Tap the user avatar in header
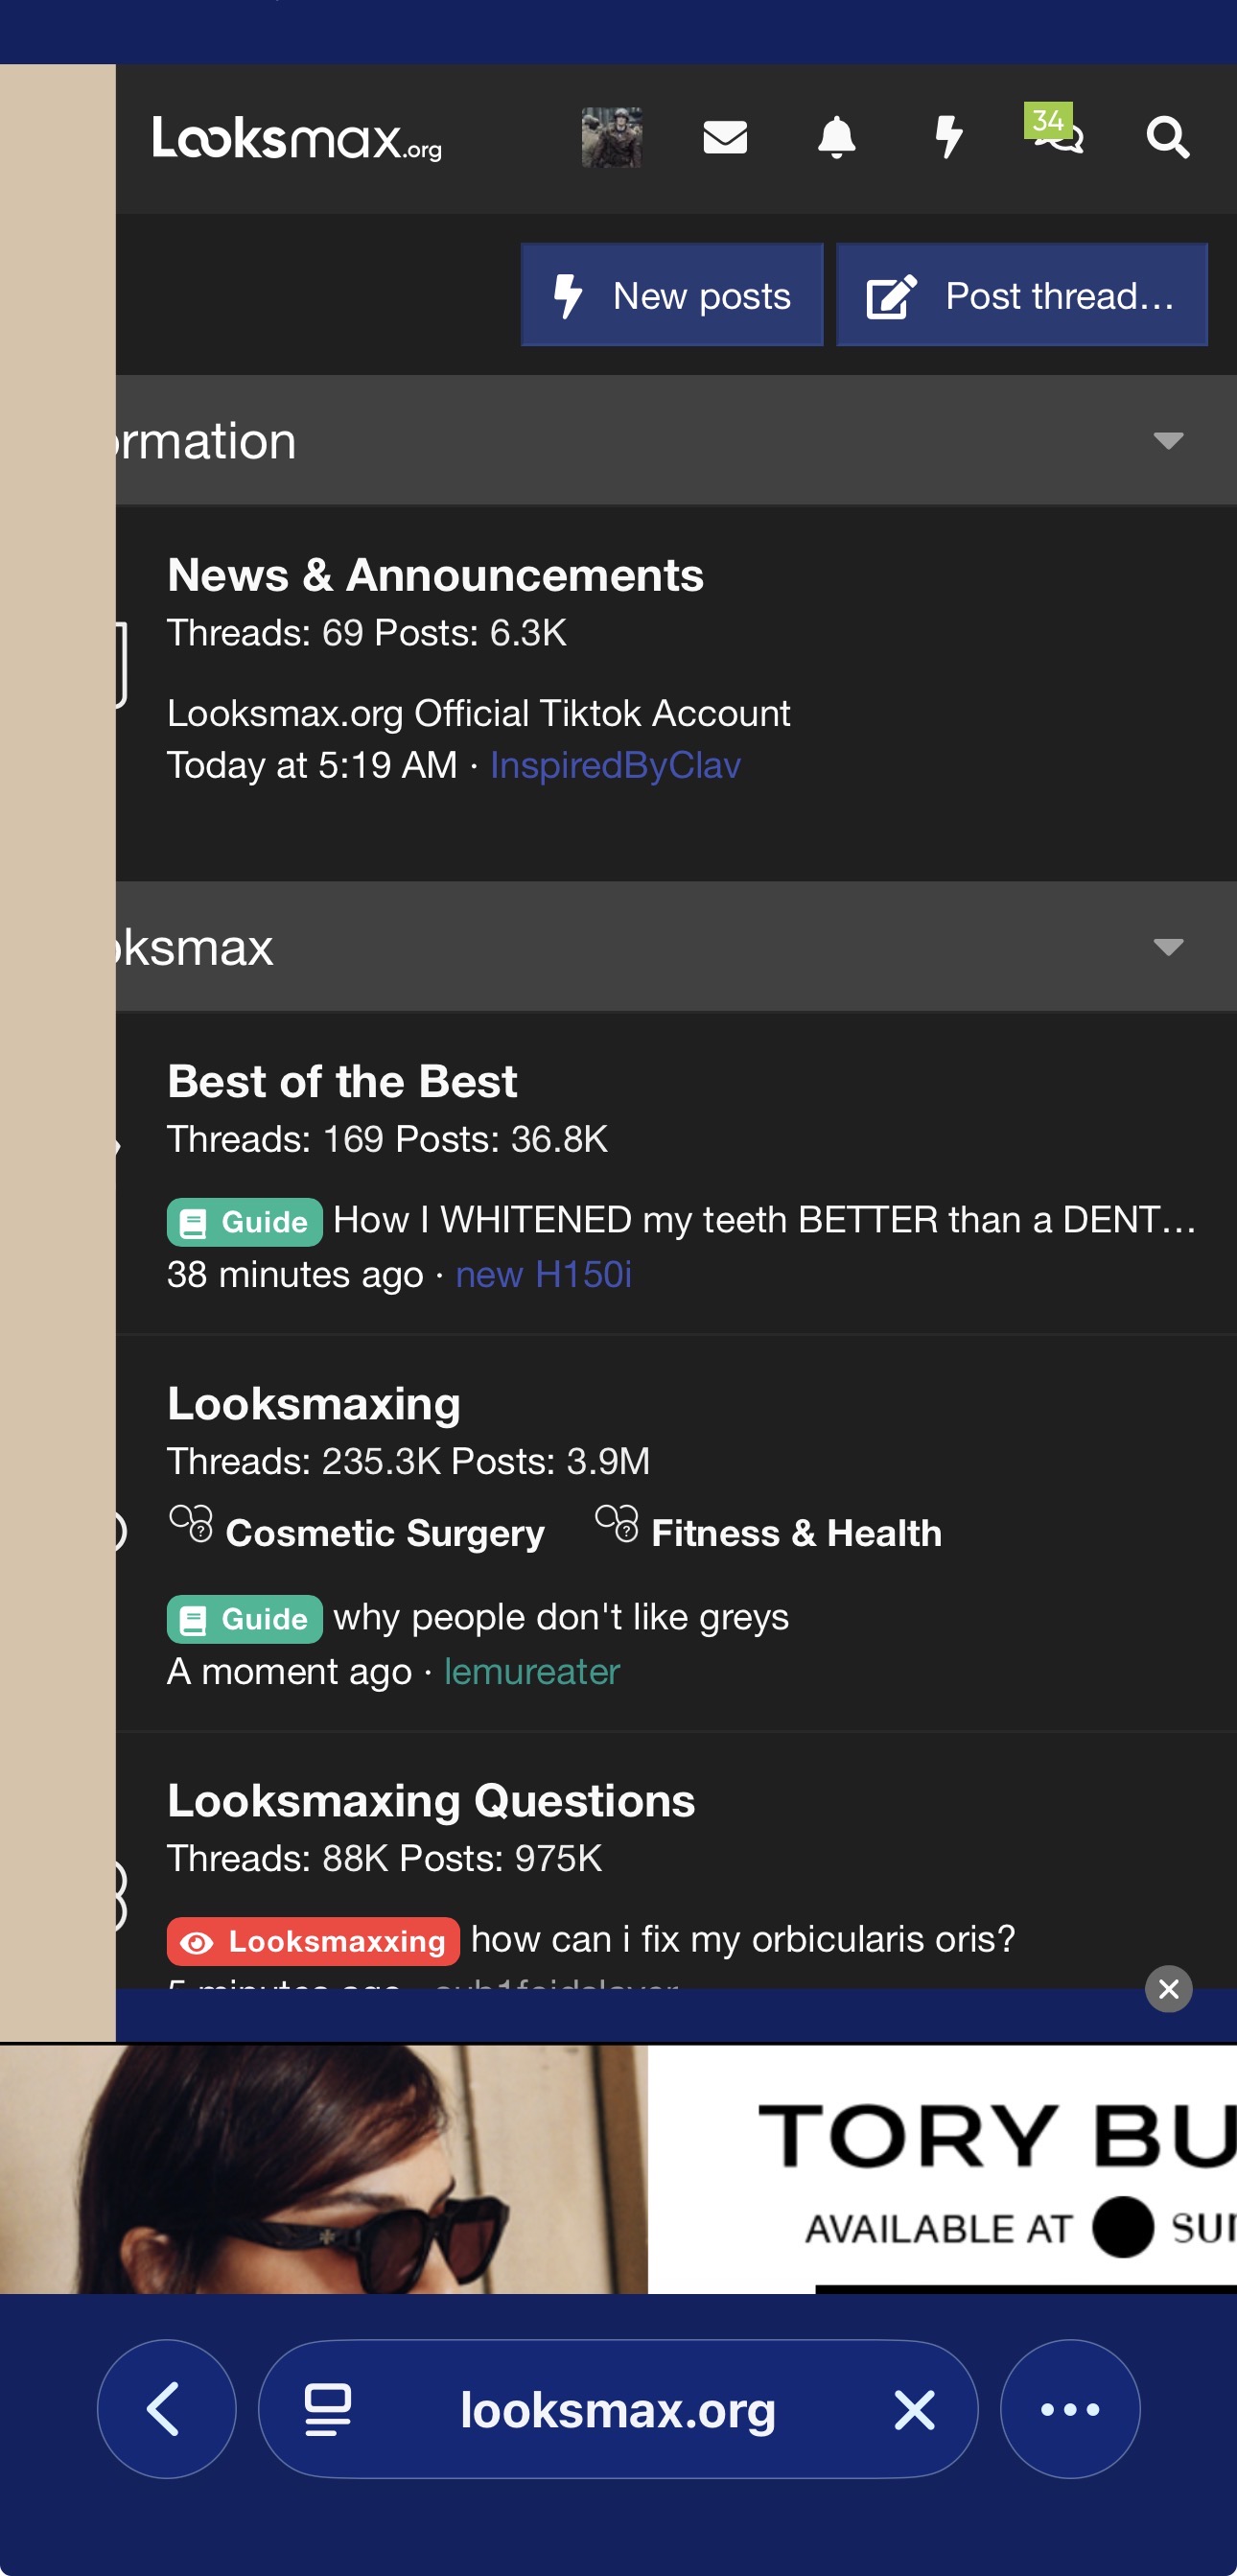 coord(611,137)
